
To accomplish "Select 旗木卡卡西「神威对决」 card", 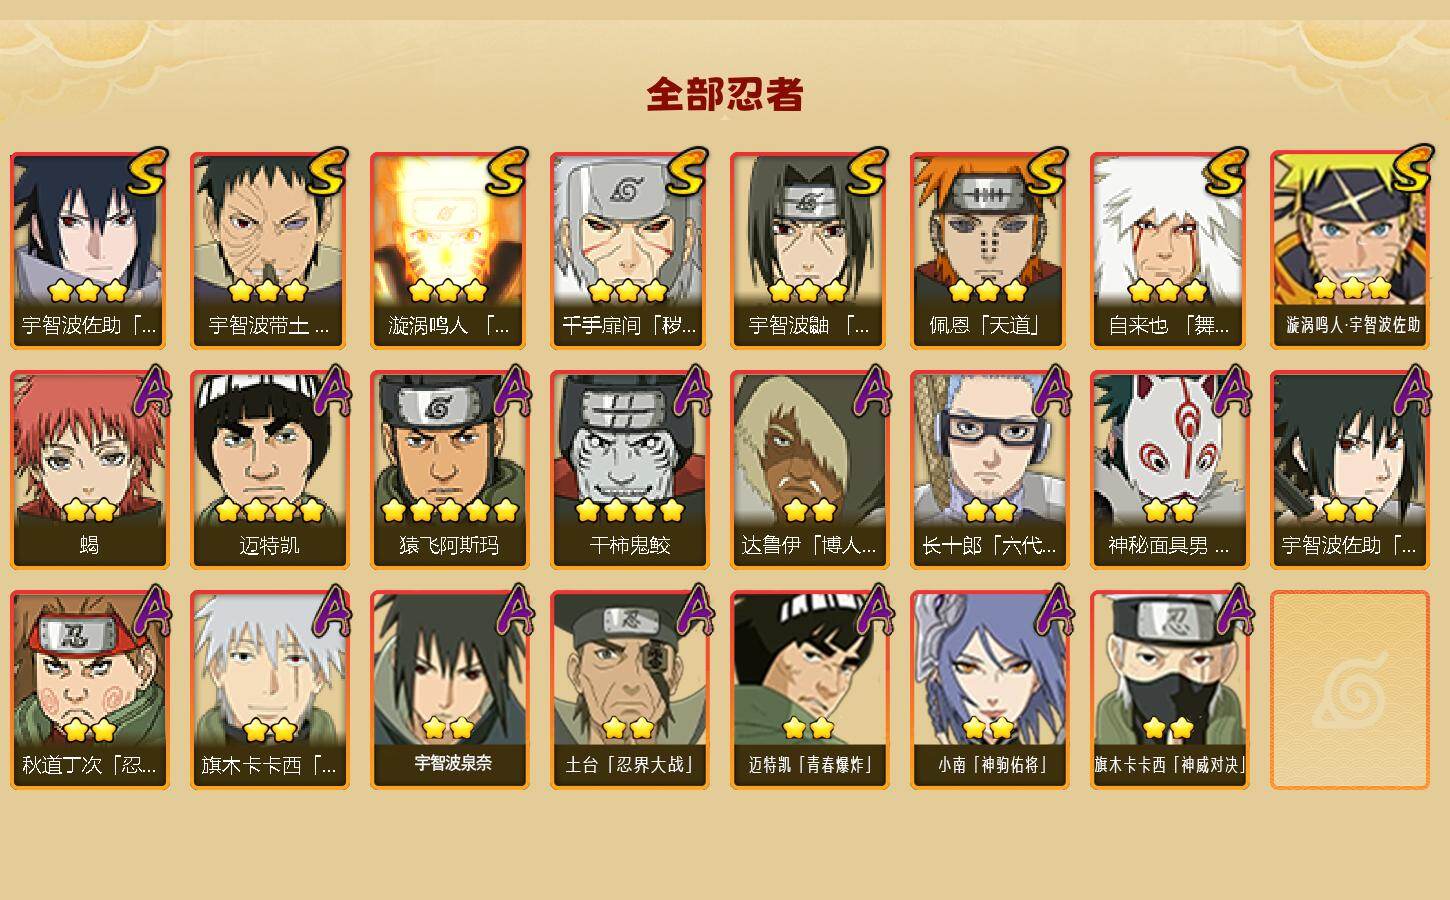I will click(x=1169, y=690).
